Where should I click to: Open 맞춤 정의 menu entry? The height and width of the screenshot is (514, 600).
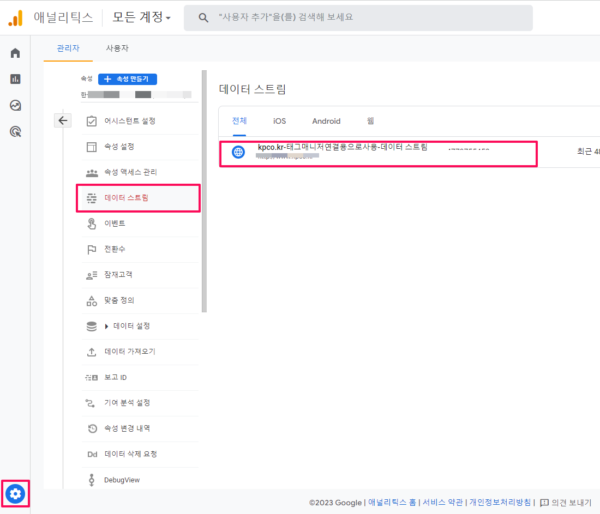pyautogui.click(x=140, y=301)
